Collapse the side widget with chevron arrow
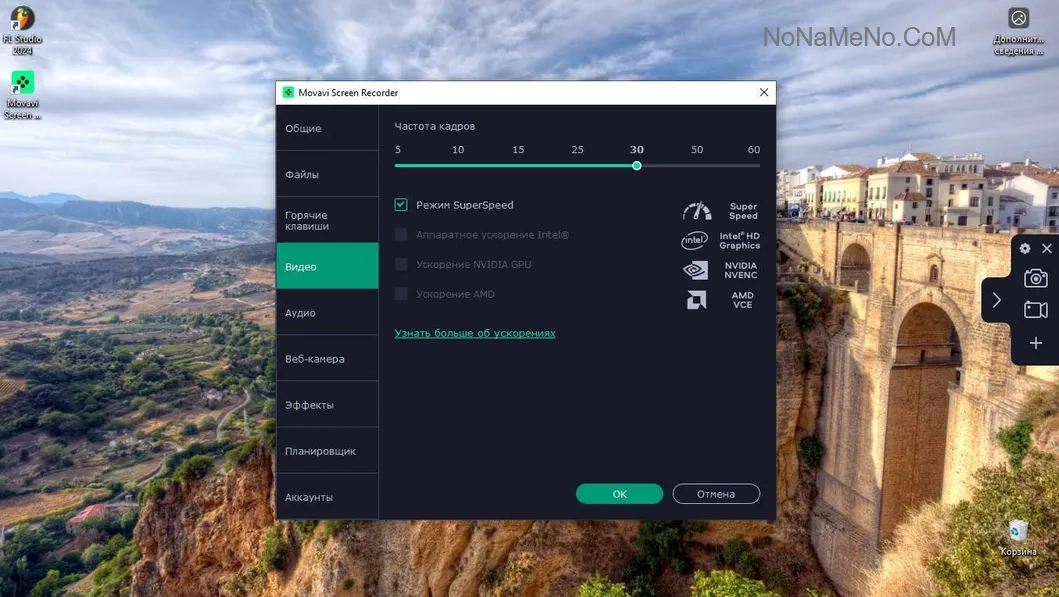 coord(997,300)
